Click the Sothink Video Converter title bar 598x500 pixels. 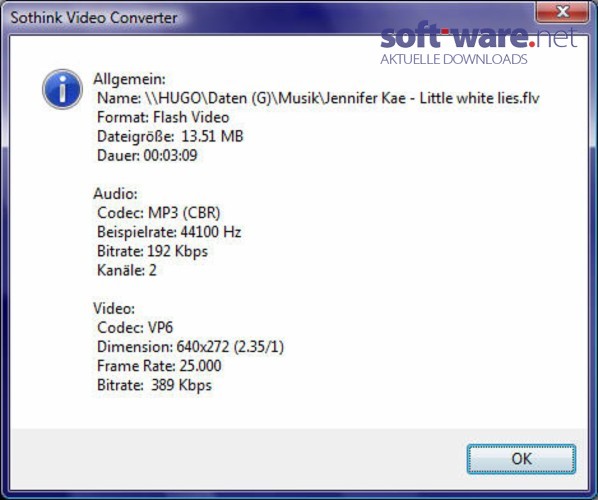pyautogui.click(x=267, y=17)
